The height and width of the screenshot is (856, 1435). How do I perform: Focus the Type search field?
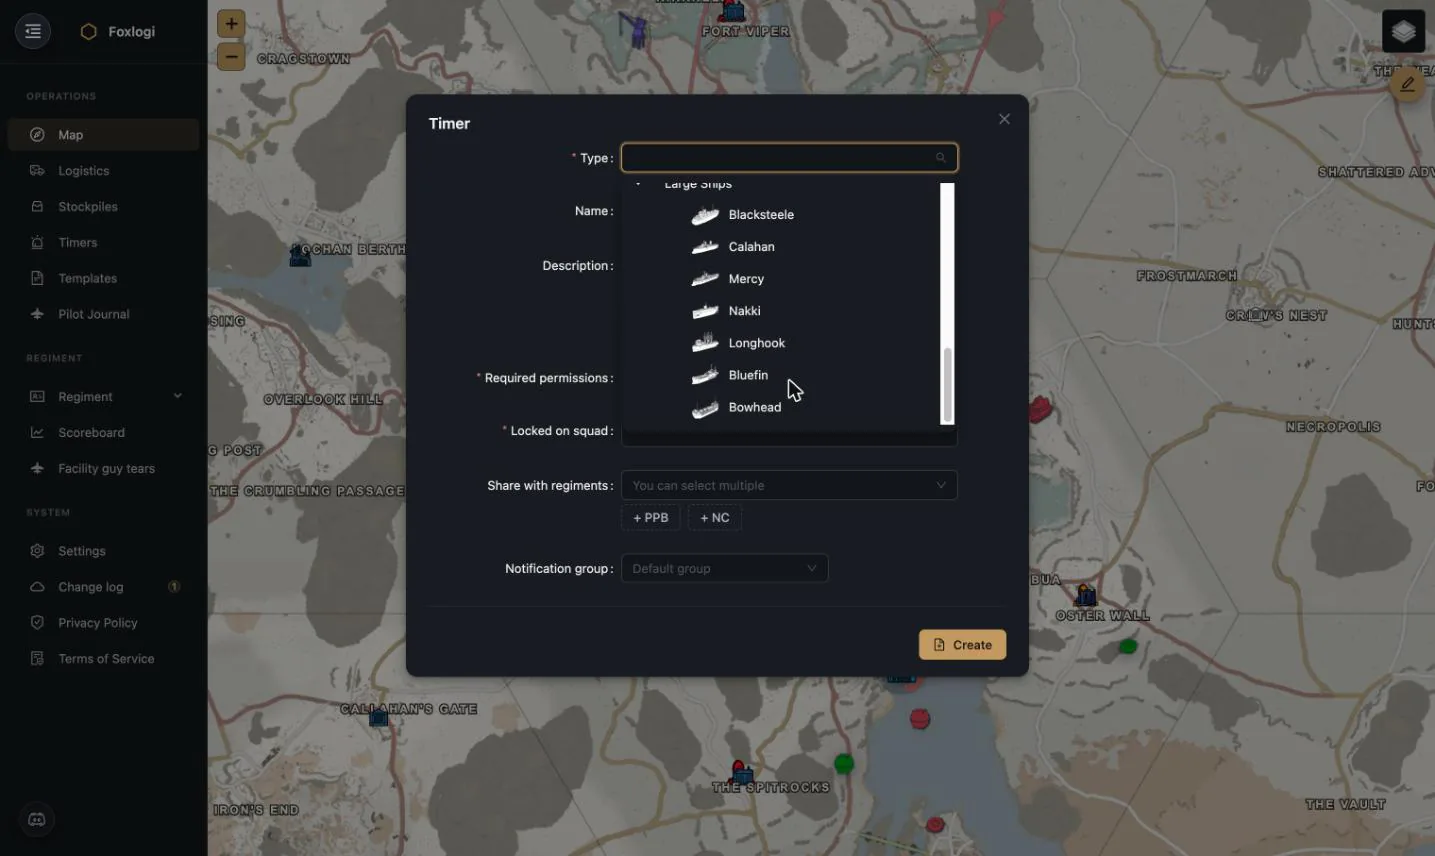click(789, 157)
